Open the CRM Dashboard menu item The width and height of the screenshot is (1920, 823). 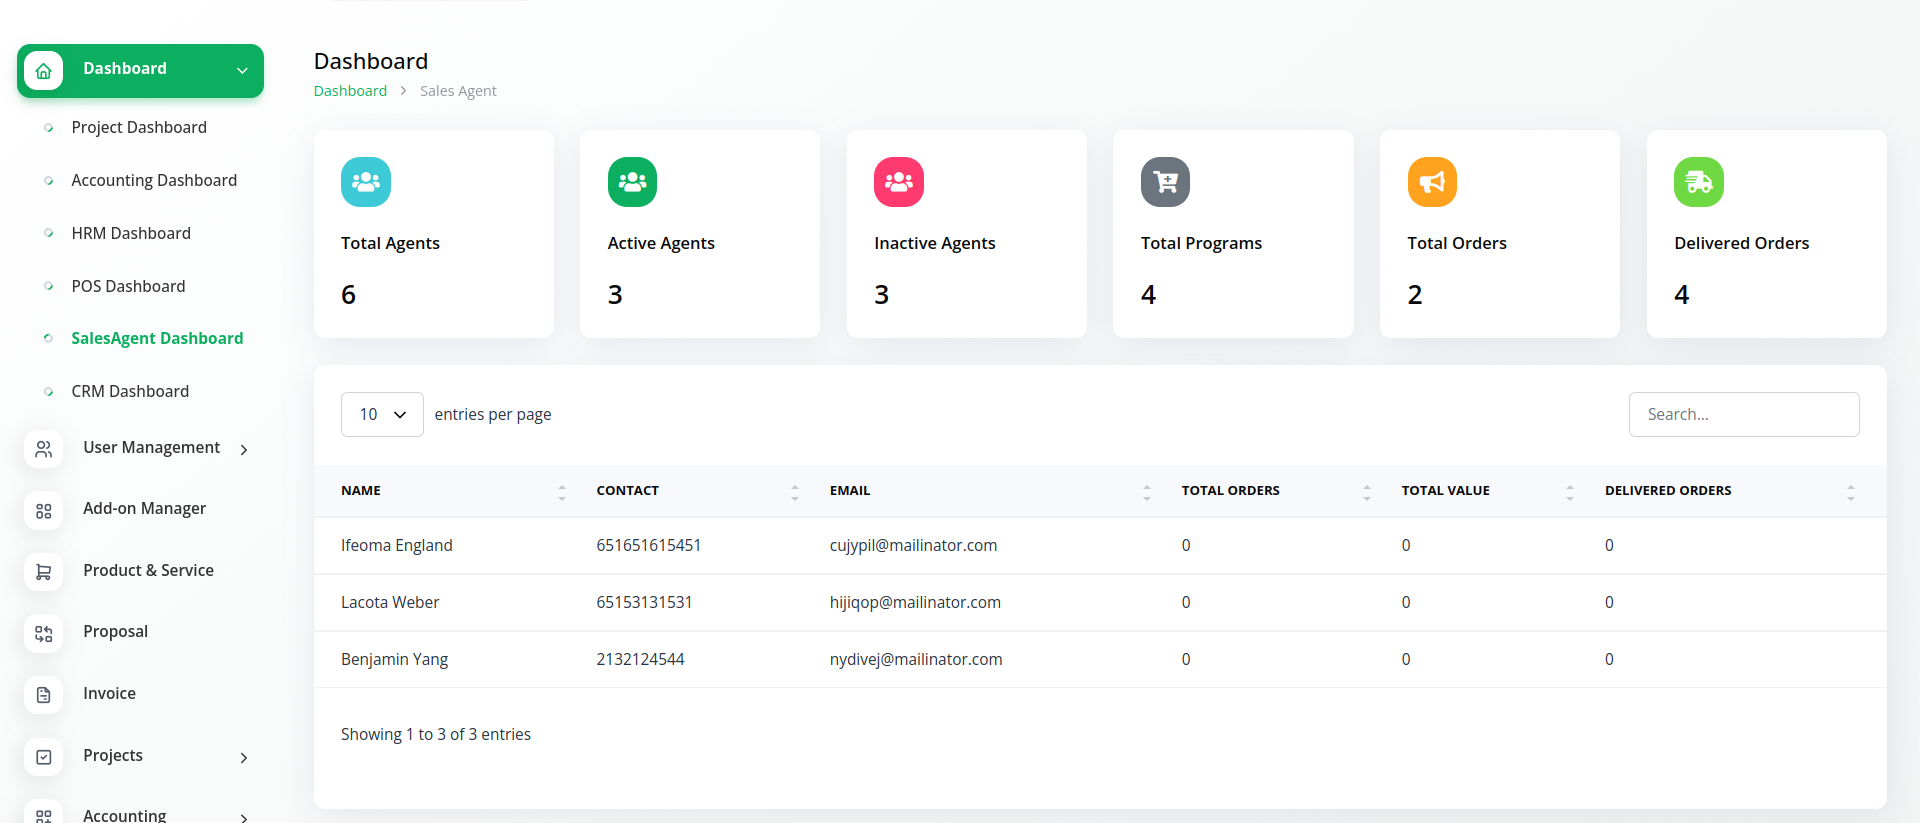130,391
